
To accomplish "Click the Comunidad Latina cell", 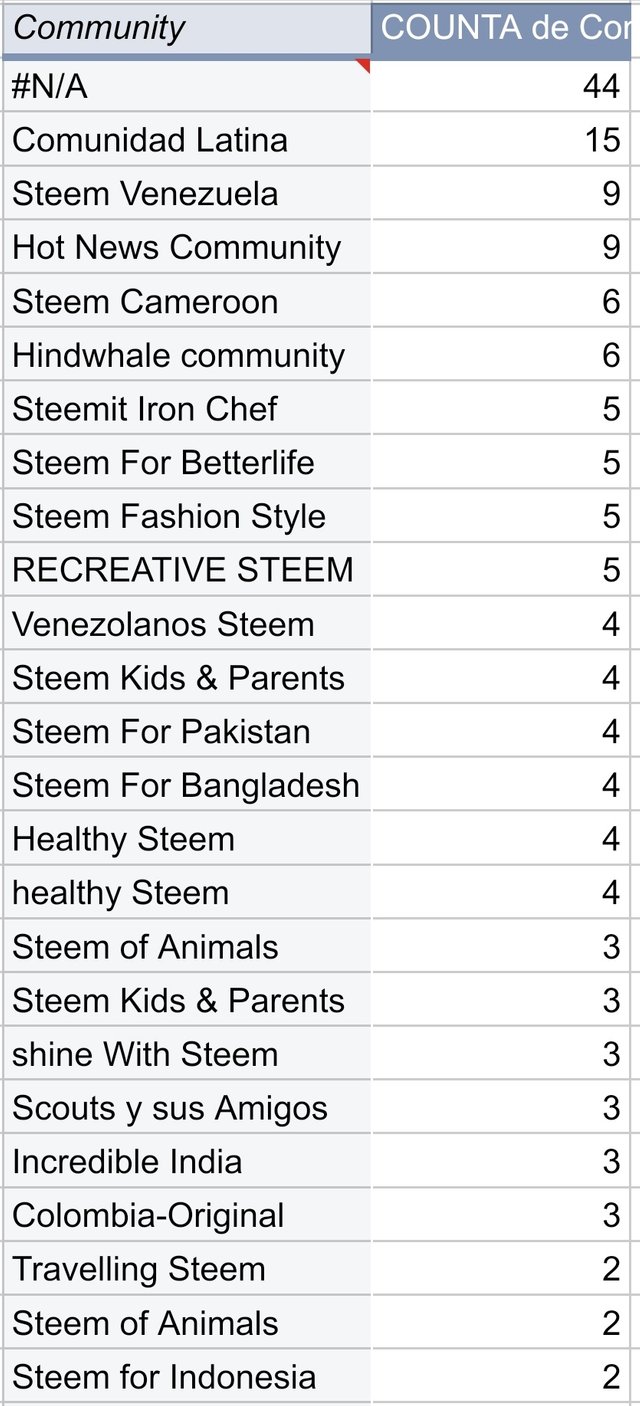I will 186,140.
